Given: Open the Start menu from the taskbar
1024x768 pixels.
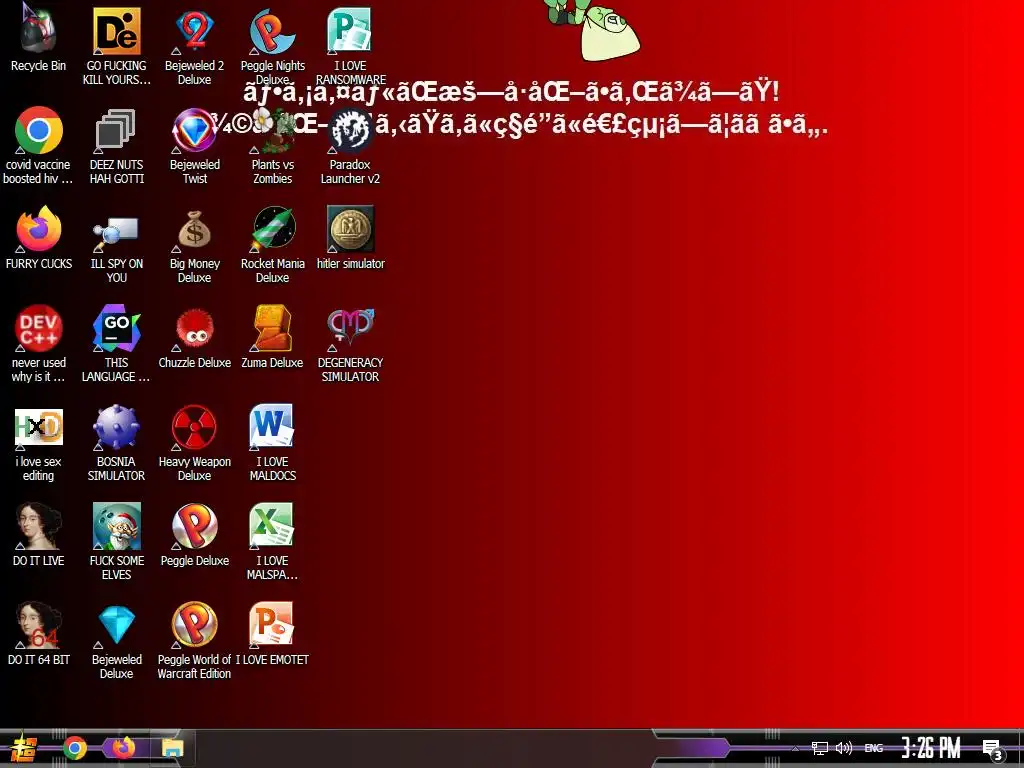Looking at the screenshot, I should 24,748.
